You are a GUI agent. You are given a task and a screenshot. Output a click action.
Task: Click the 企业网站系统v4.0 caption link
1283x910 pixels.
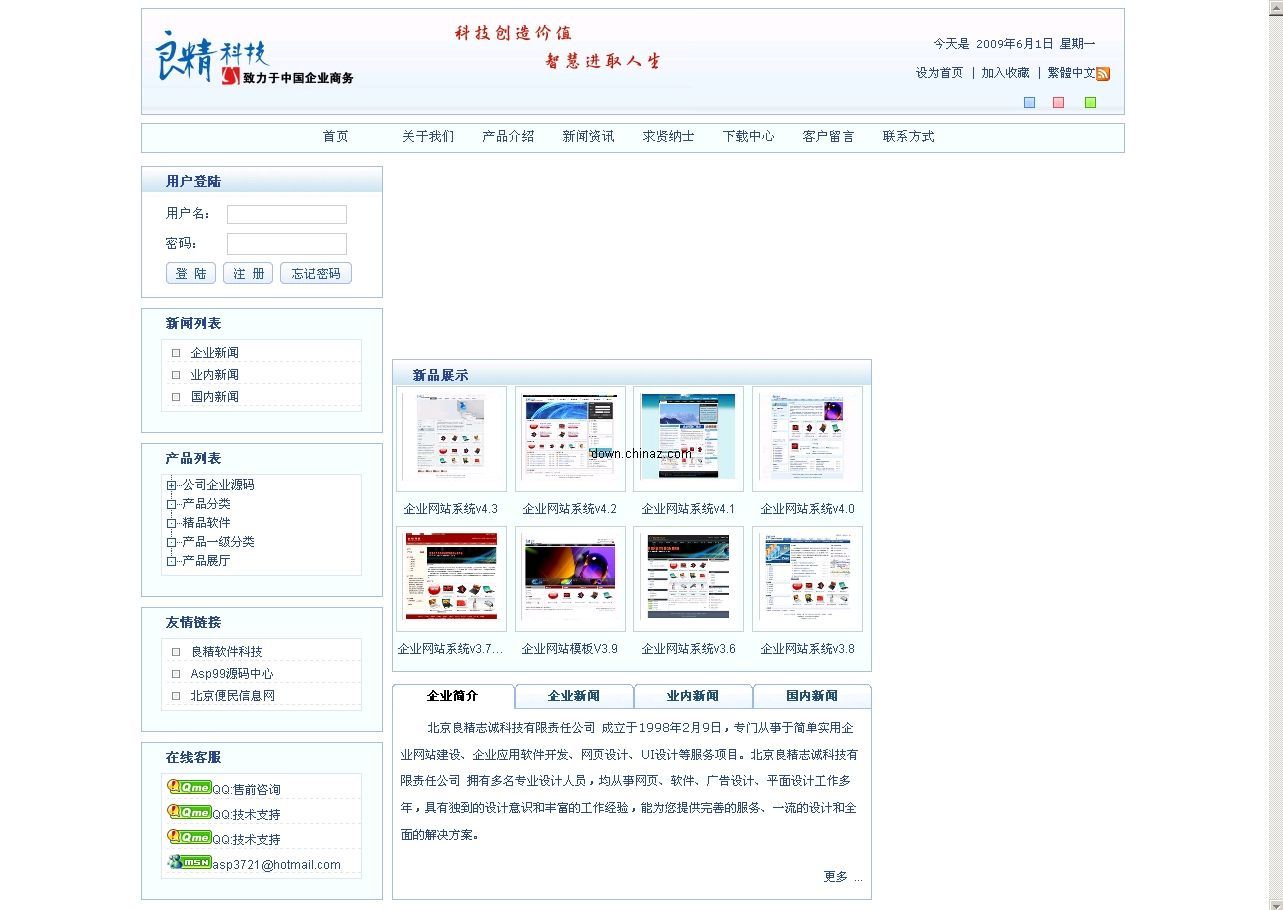coord(807,509)
